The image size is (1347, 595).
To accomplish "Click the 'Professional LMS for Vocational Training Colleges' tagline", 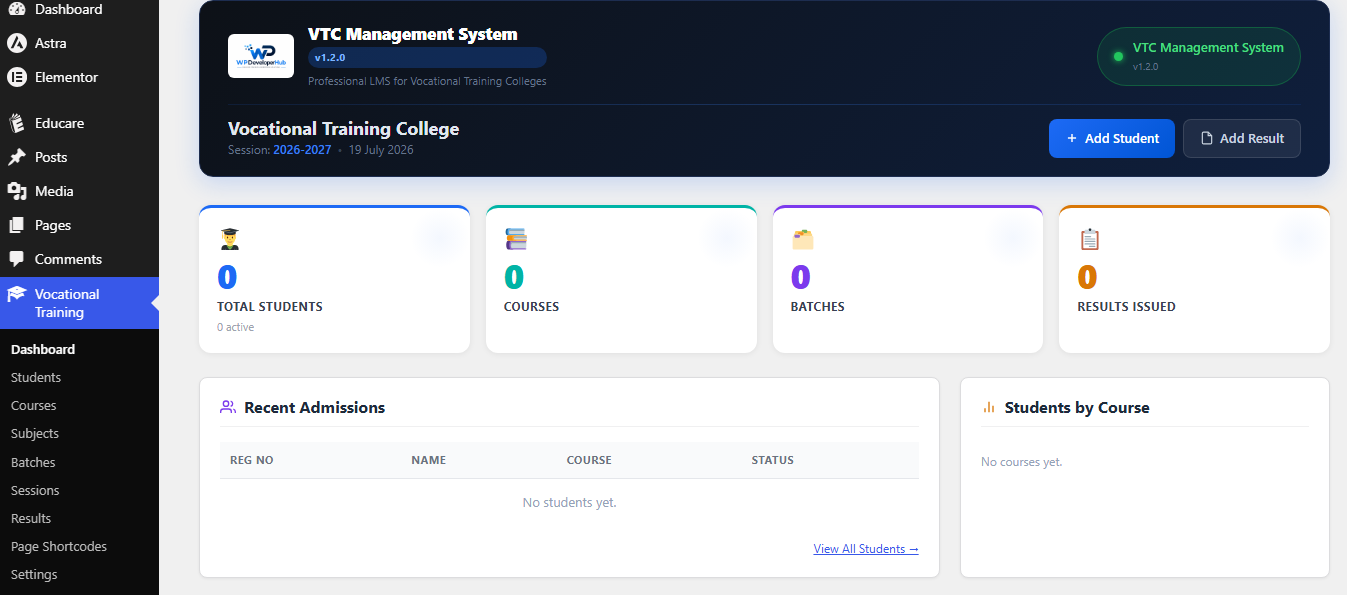I will [427, 81].
